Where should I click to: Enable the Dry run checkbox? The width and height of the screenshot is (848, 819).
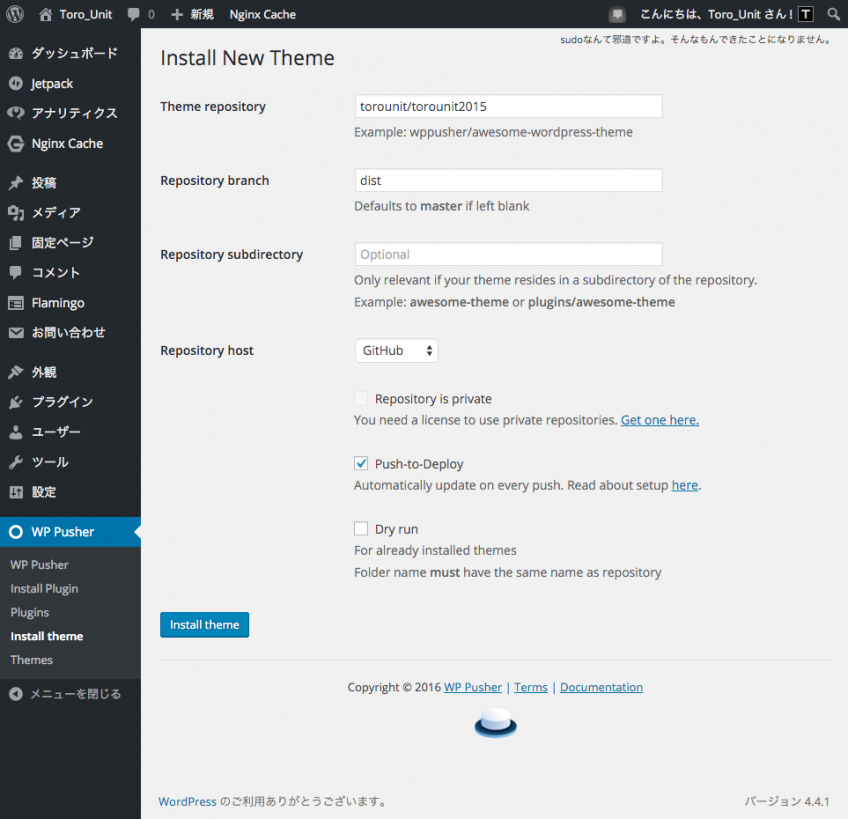tap(361, 528)
